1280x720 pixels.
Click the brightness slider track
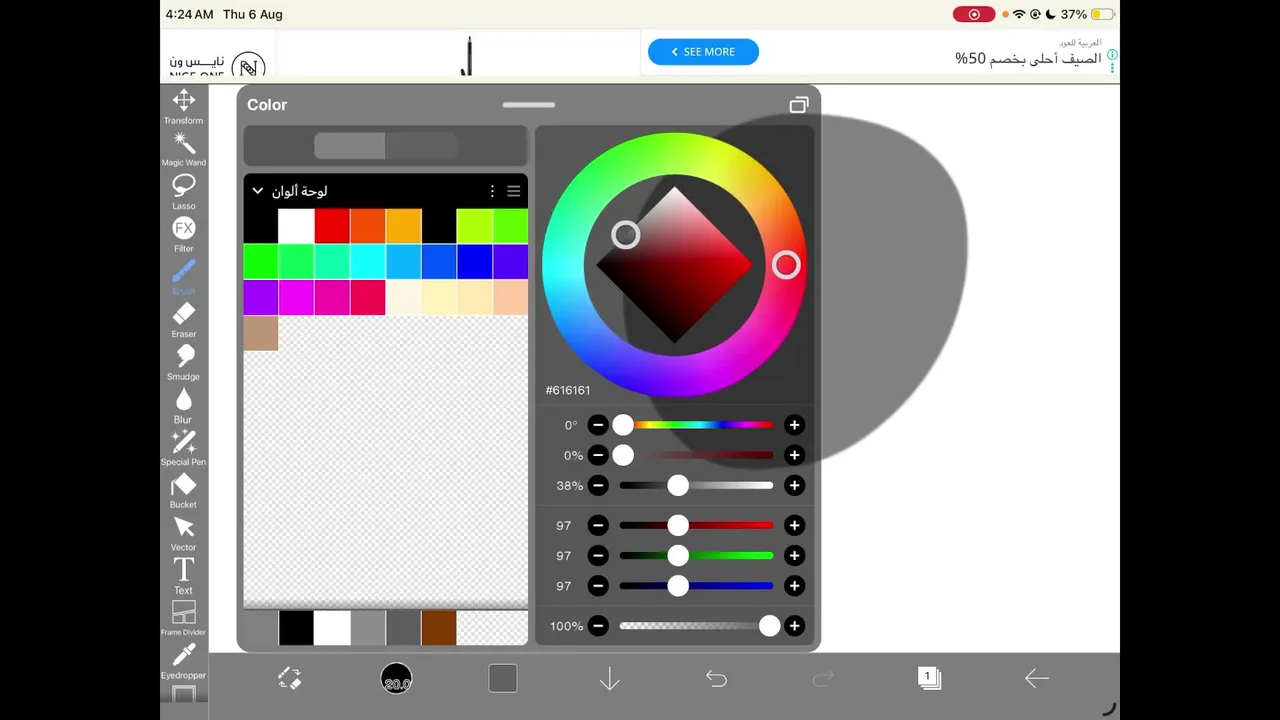click(x=697, y=486)
